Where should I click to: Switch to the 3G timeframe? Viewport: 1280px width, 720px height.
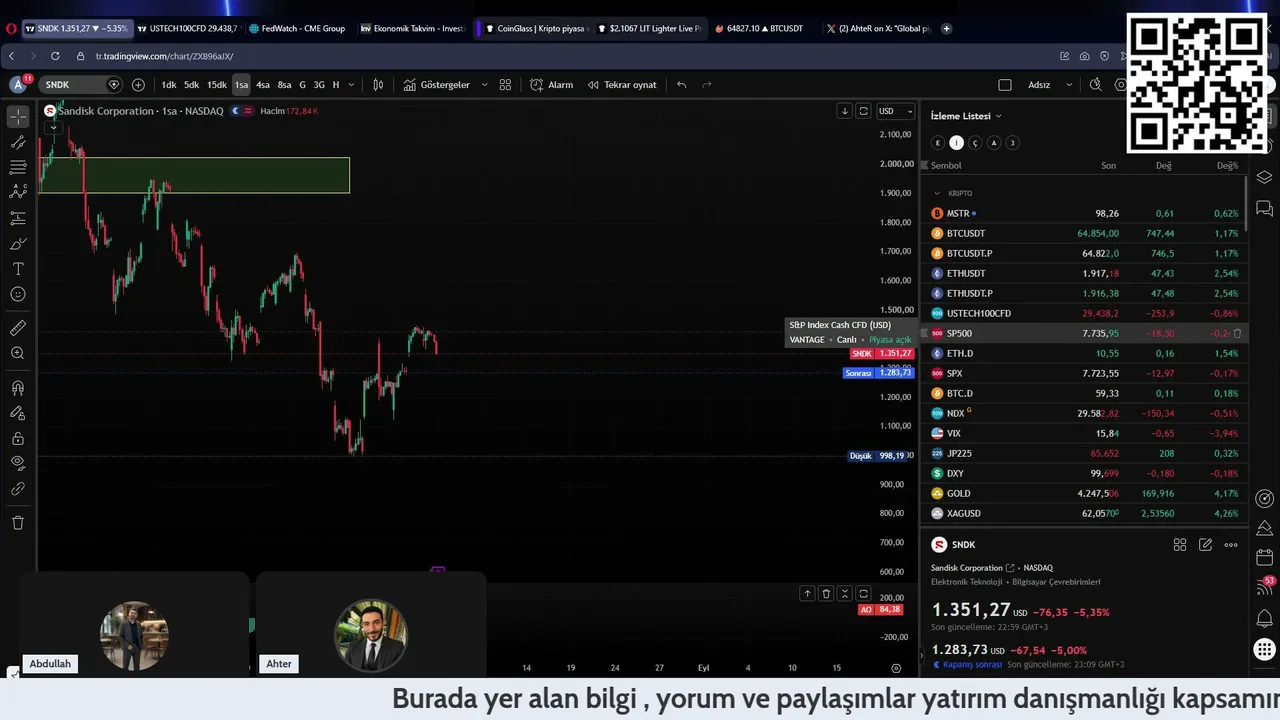(319, 85)
